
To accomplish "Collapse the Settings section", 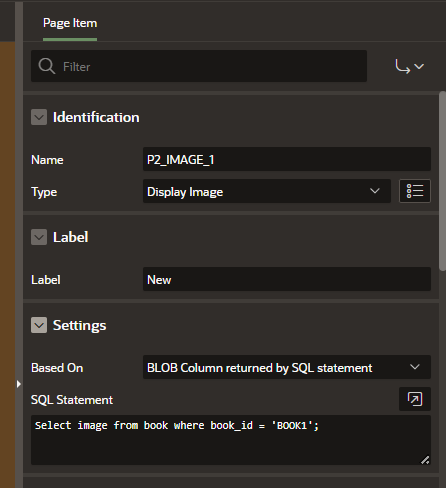I will 39,325.
